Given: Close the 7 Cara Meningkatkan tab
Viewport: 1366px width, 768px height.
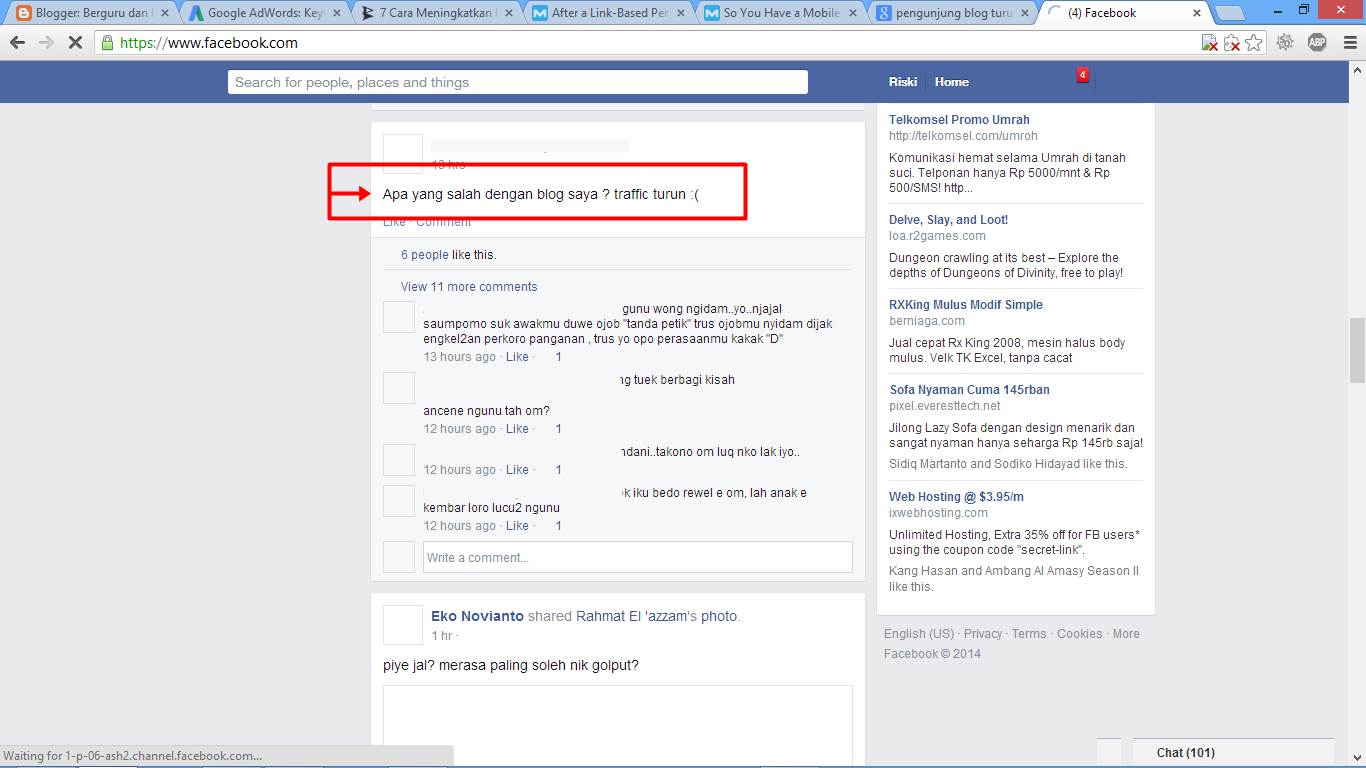Looking at the screenshot, I should pos(510,13).
